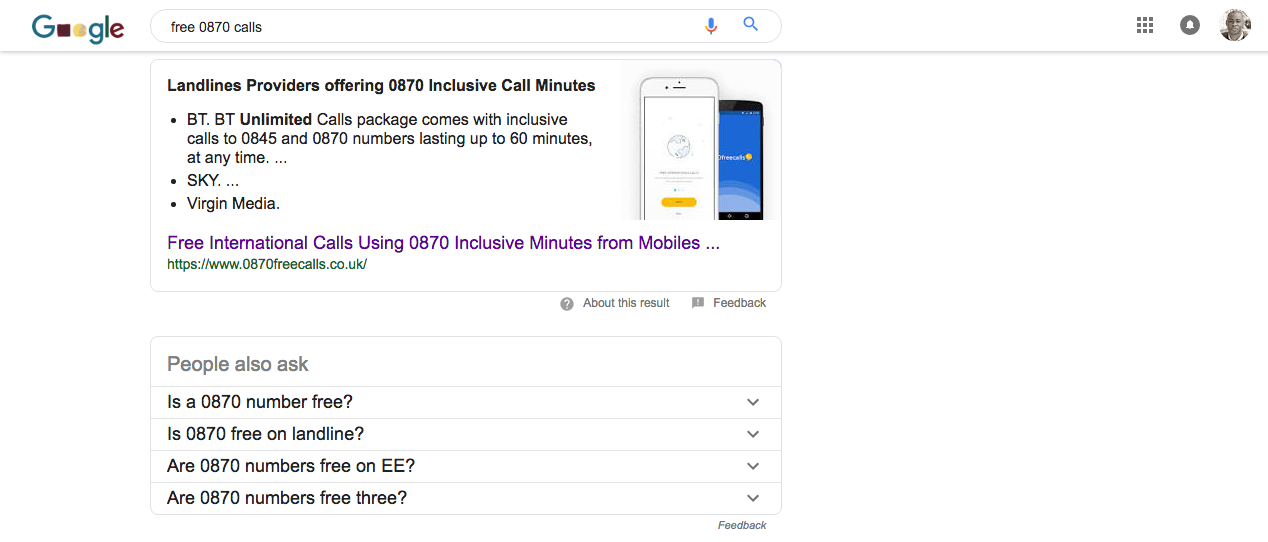Viewport: 1268px width, 542px height.
Task: Click the Google logo
Action: pyautogui.click(x=78, y=28)
